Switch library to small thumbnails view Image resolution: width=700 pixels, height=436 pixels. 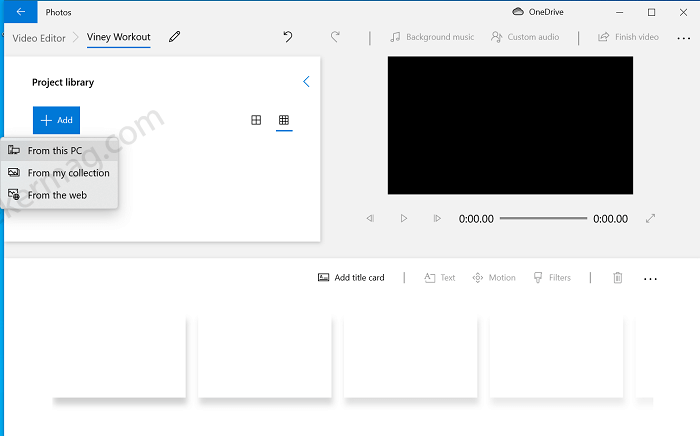pyautogui.click(x=284, y=120)
